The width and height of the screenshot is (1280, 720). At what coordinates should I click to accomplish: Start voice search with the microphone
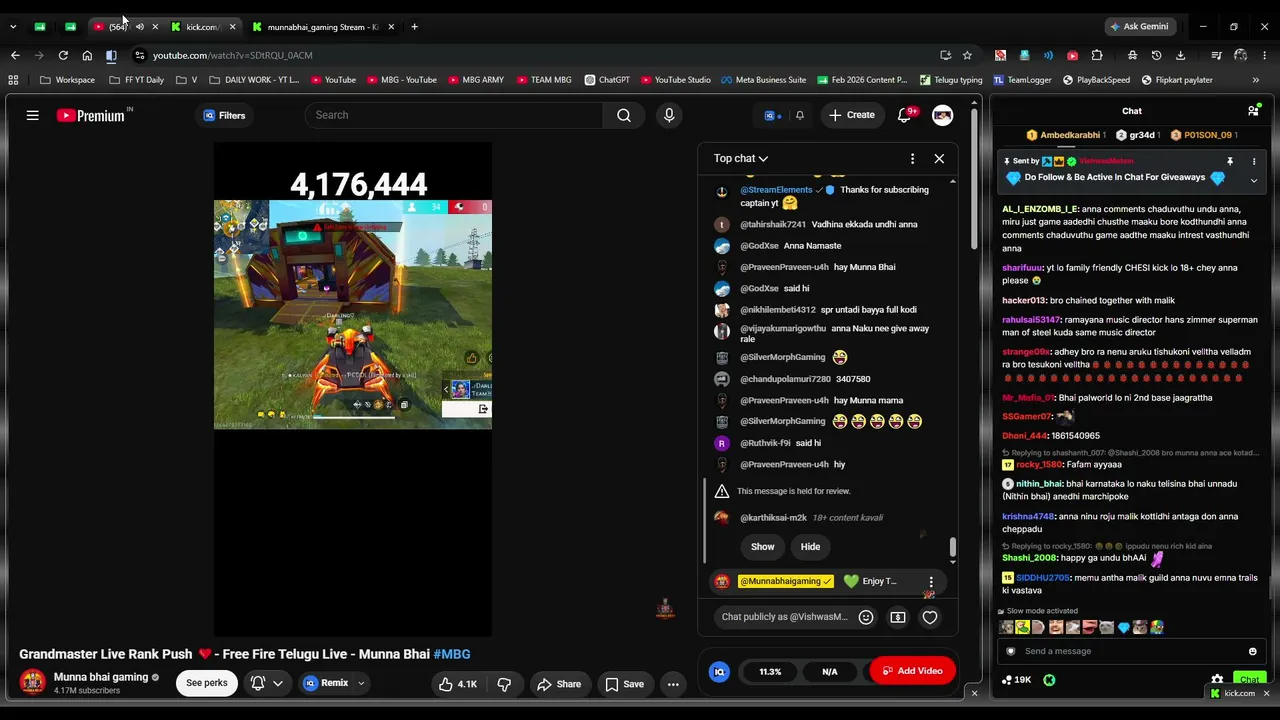(x=669, y=115)
